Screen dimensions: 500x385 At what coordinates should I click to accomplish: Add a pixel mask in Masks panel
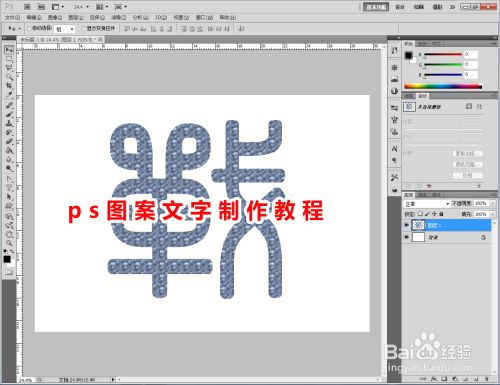469,106
